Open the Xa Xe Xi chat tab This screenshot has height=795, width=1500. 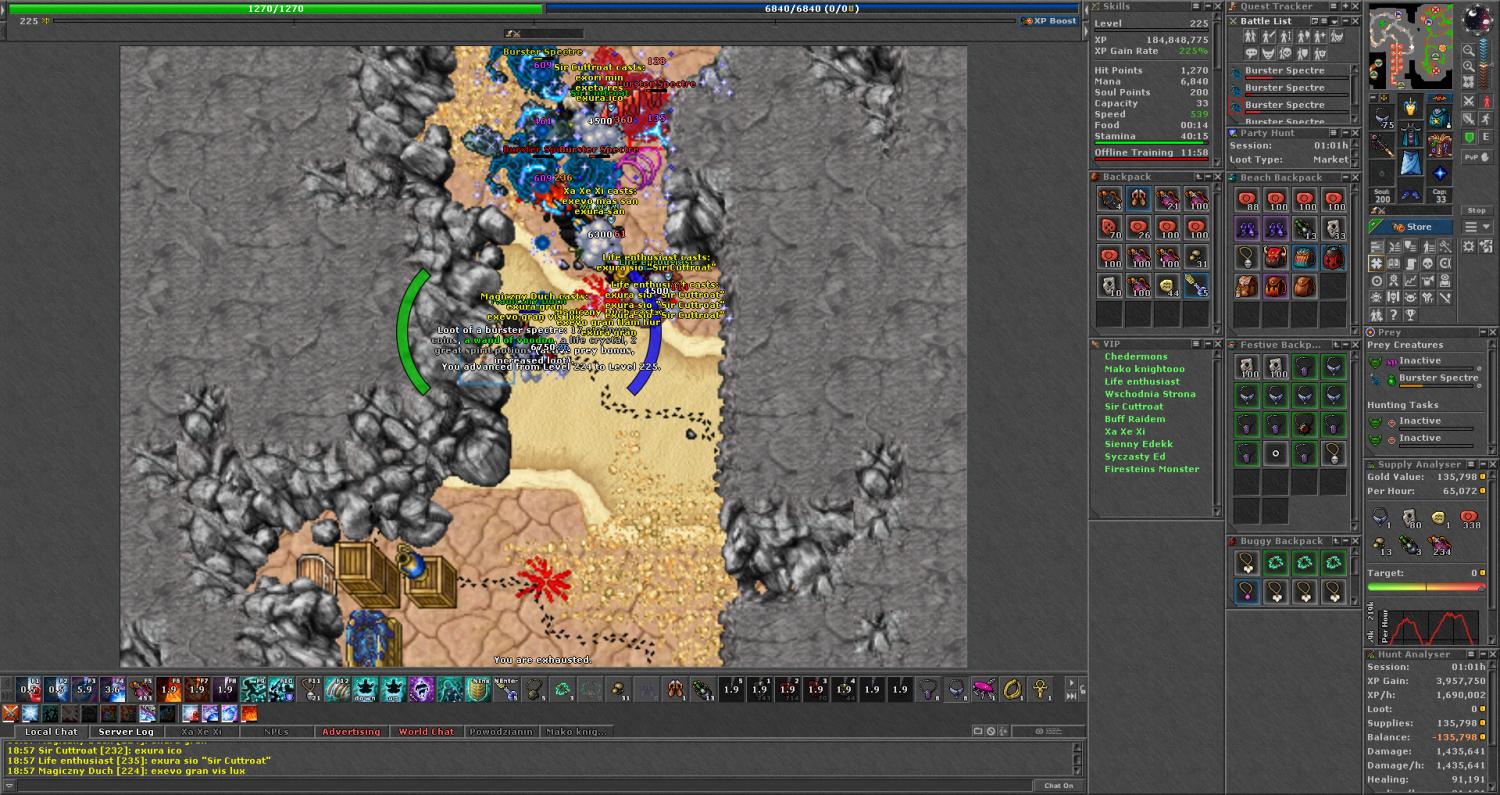coord(201,732)
